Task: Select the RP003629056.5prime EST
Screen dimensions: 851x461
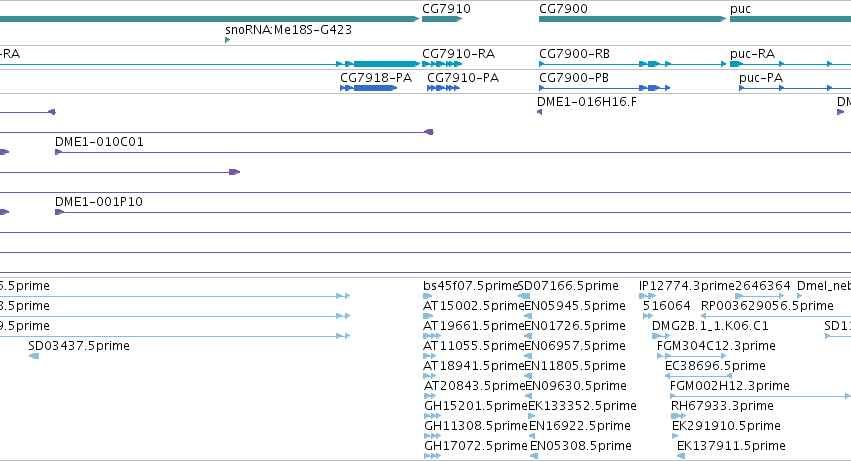Action: (767, 306)
